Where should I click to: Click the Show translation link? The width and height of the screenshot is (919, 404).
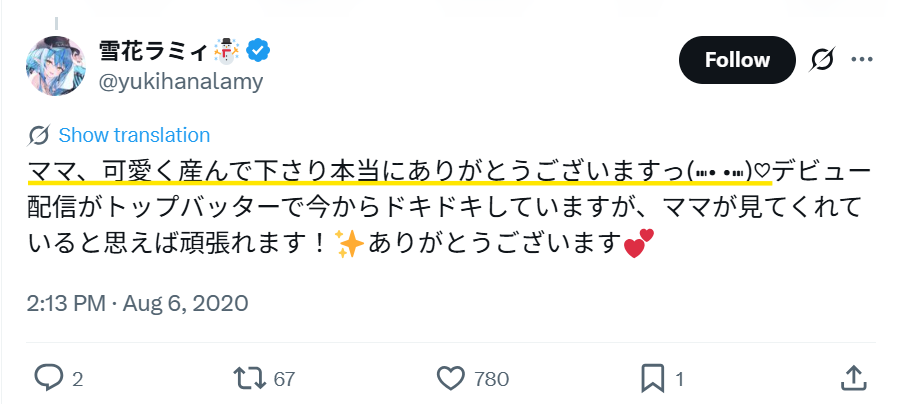(x=134, y=136)
